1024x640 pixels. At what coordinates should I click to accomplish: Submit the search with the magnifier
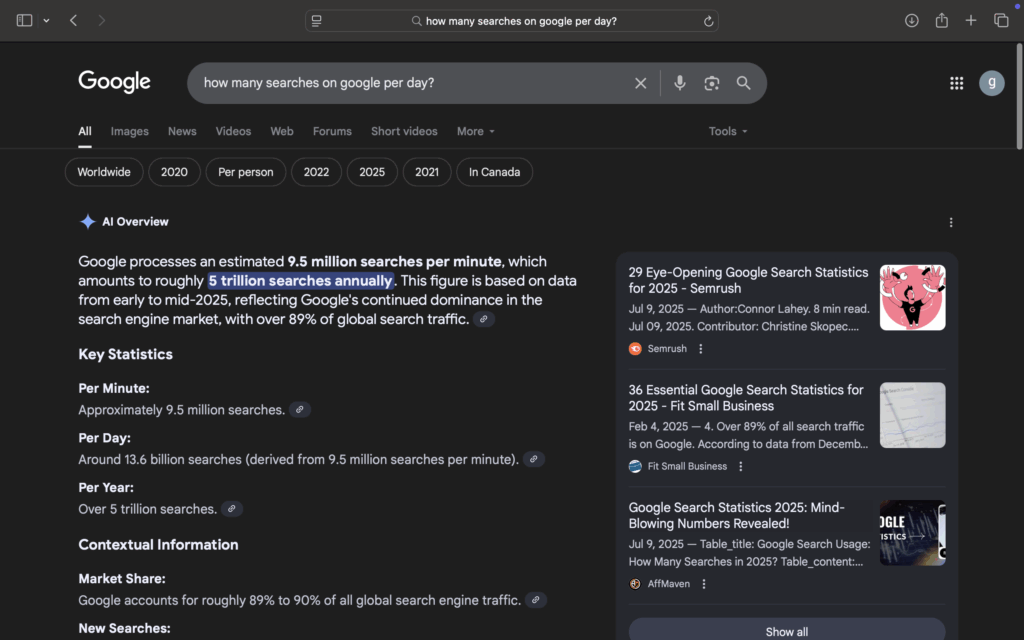pos(743,83)
